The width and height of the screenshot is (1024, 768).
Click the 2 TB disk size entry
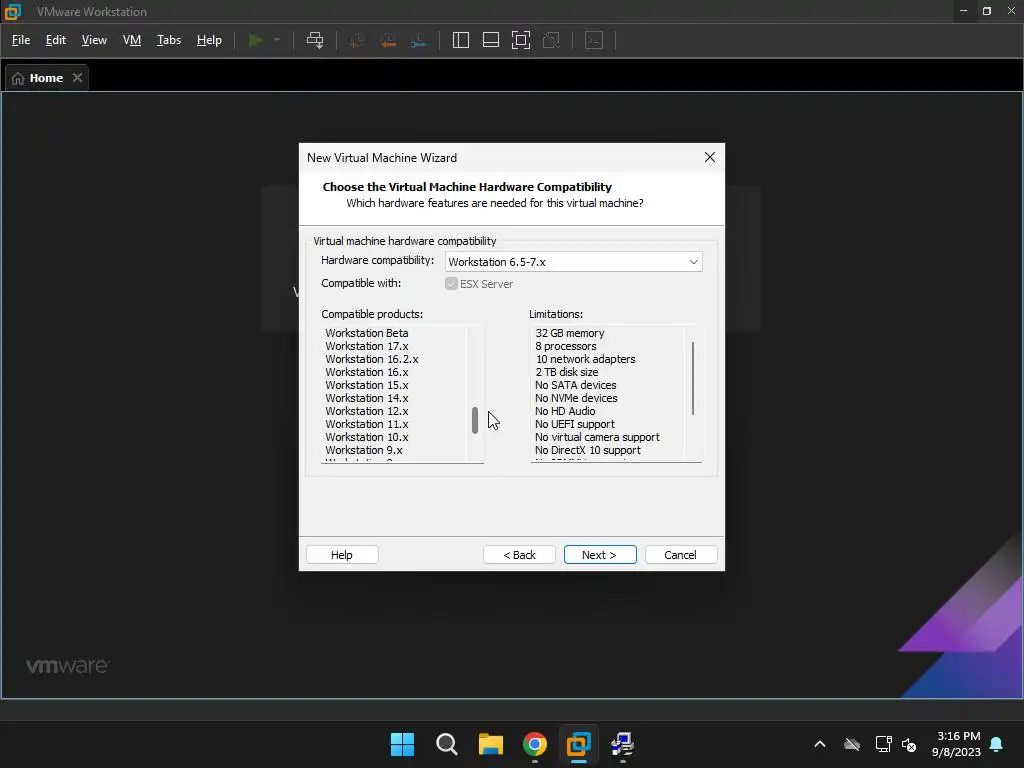pyautogui.click(x=566, y=372)
